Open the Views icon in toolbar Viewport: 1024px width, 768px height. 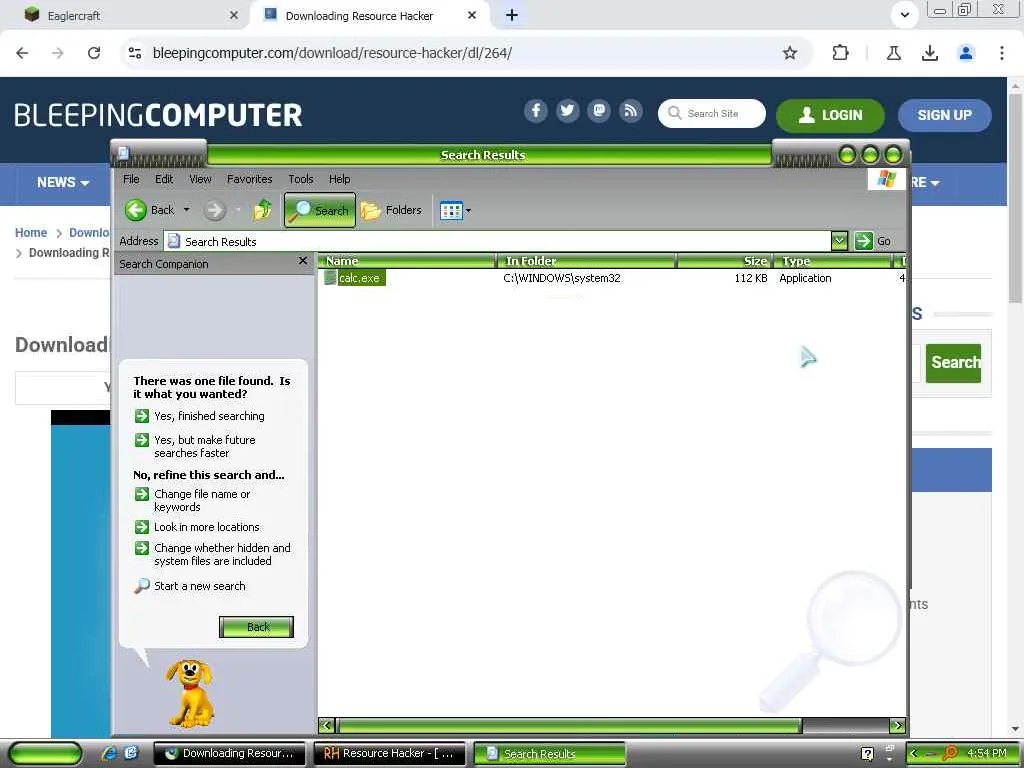pyautogui.click(x=451, y=210)
